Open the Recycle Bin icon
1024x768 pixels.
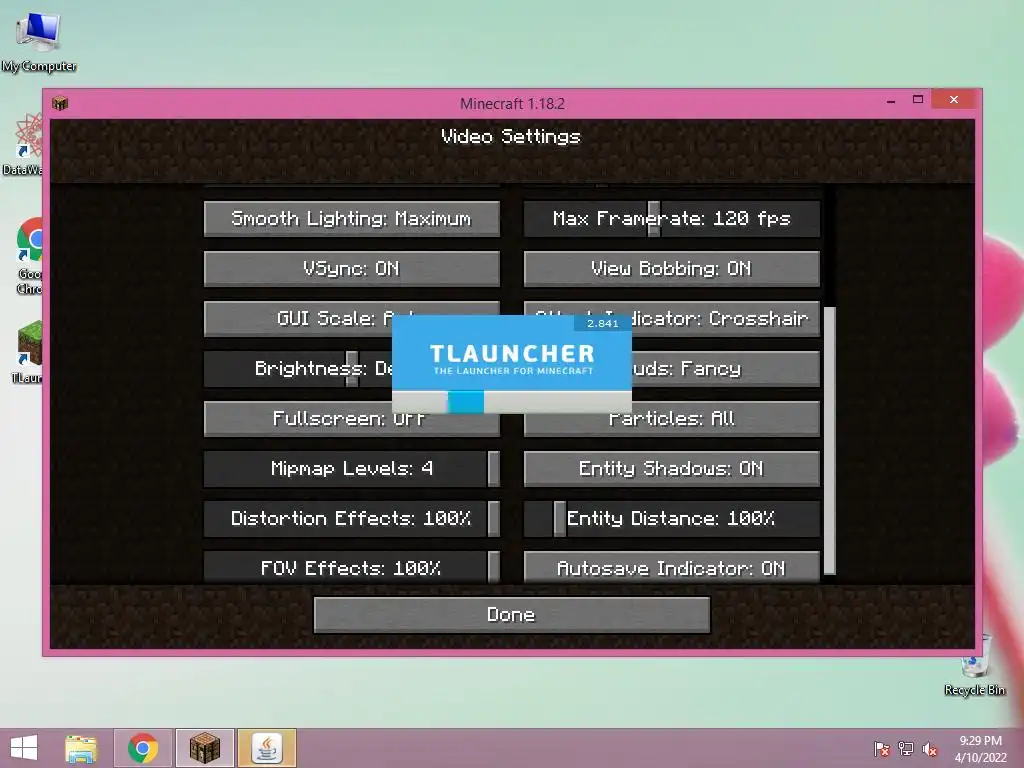975,666
